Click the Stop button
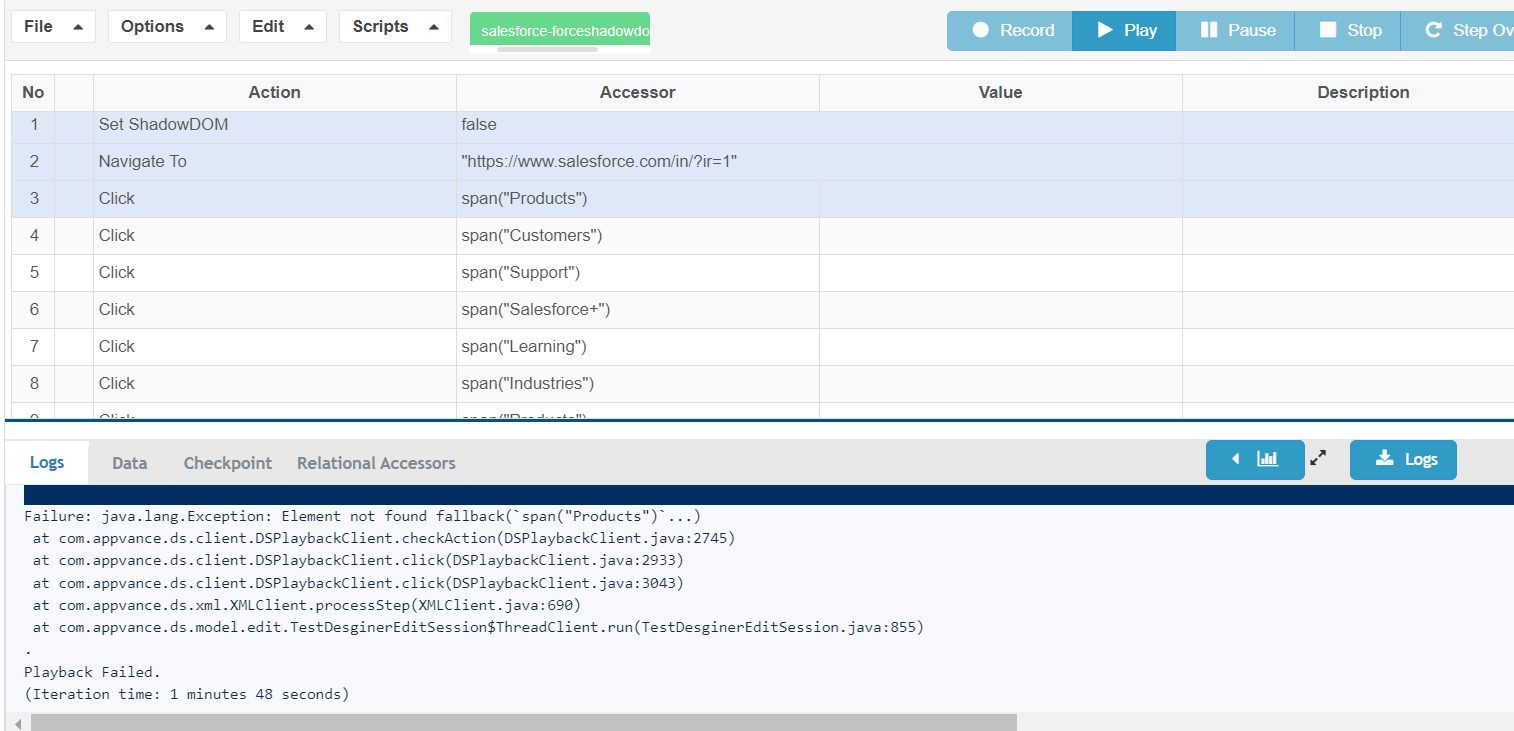This screenshot has height=731, width=1514. 1348,31
